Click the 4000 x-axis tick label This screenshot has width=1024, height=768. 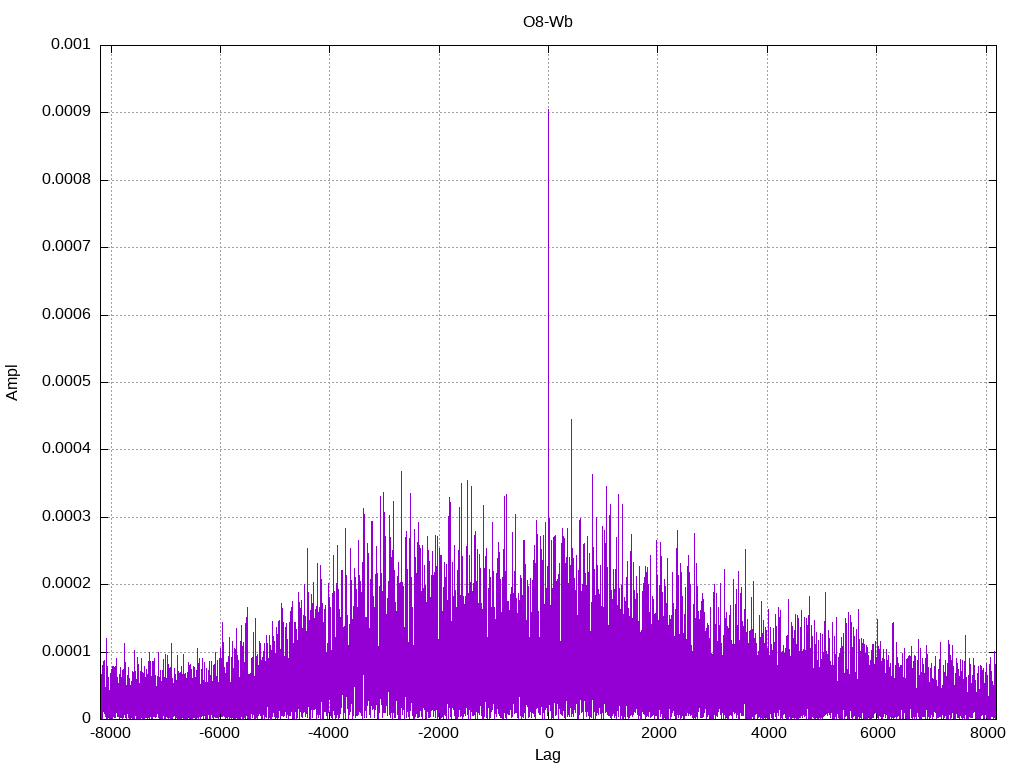point(768,733)
